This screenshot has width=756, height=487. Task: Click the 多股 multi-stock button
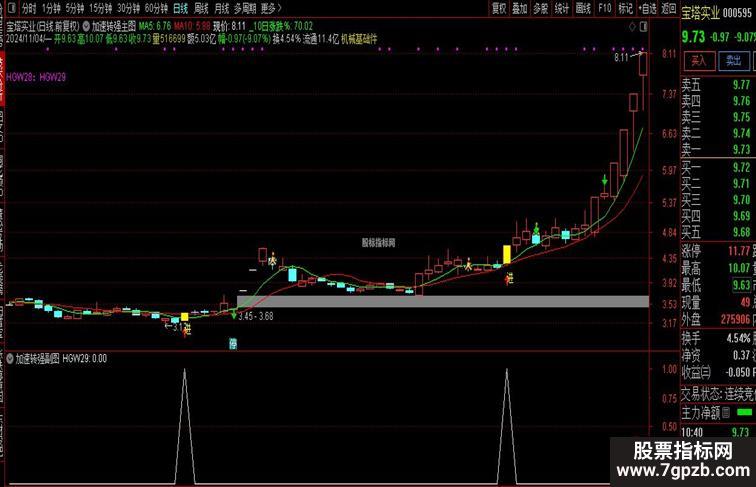[x=540, y=8]
